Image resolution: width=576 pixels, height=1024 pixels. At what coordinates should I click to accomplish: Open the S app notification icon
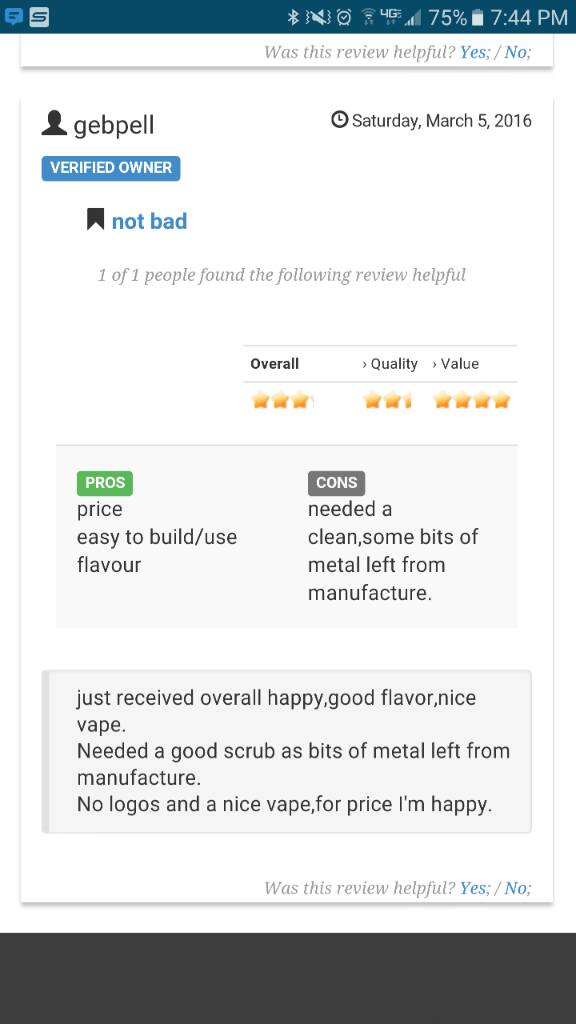tap(39, 16)
